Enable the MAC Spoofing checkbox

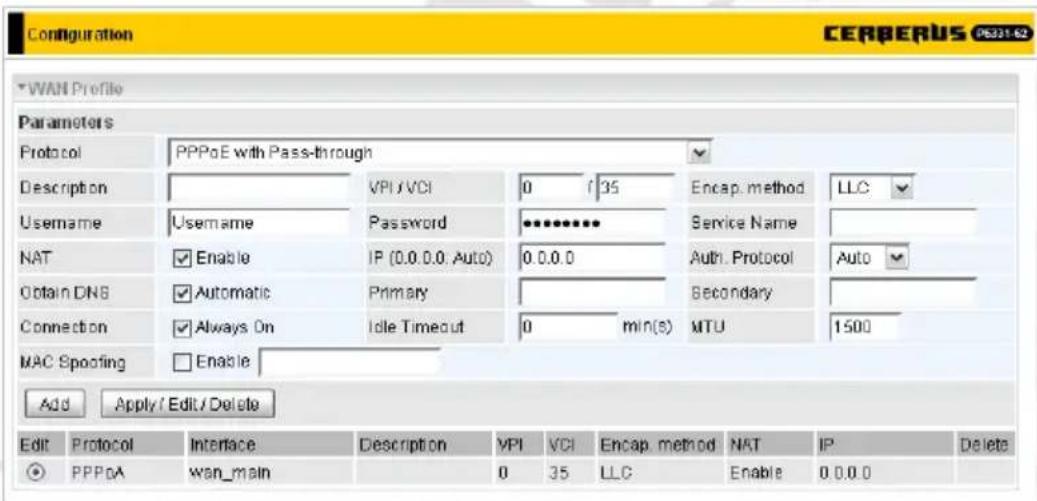coord(181,362)
